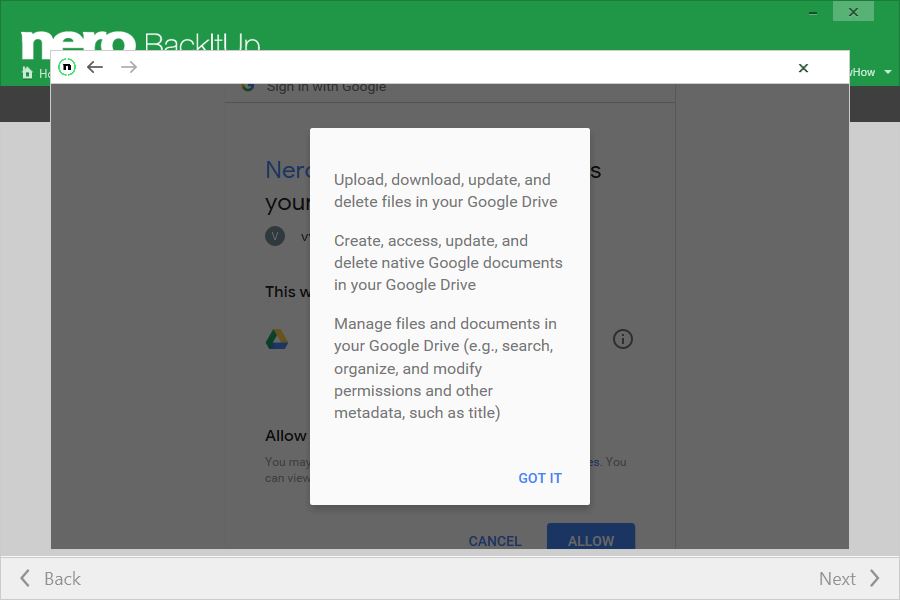Click the text 'Create, access, update, and'

click(430, 241)
